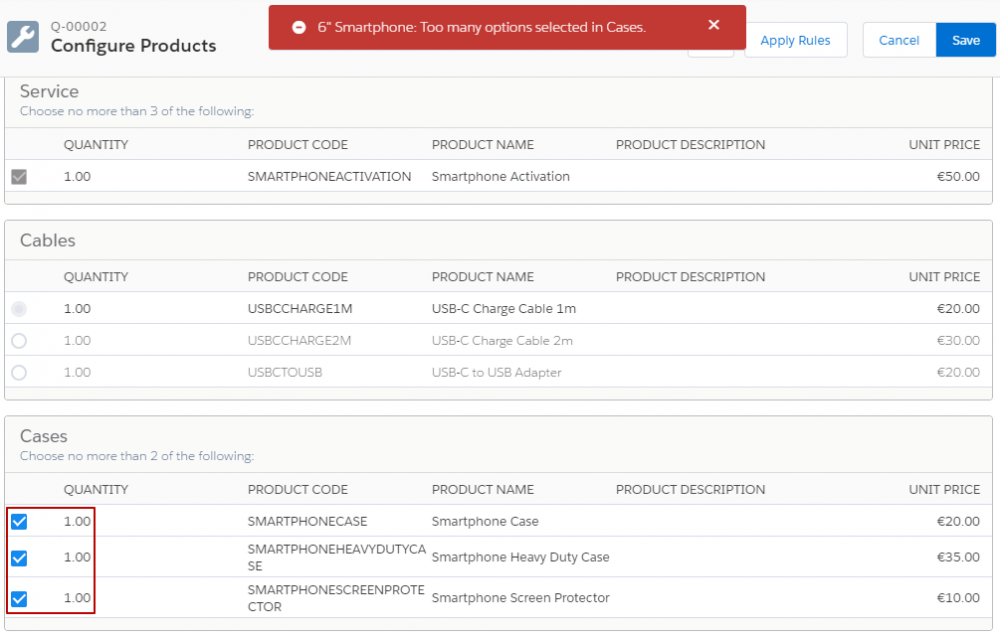Select the USB-C Charge Cable 1m radio
Image resolution: width=1000 pixels, height=637 pixels.
click(19, 309)
